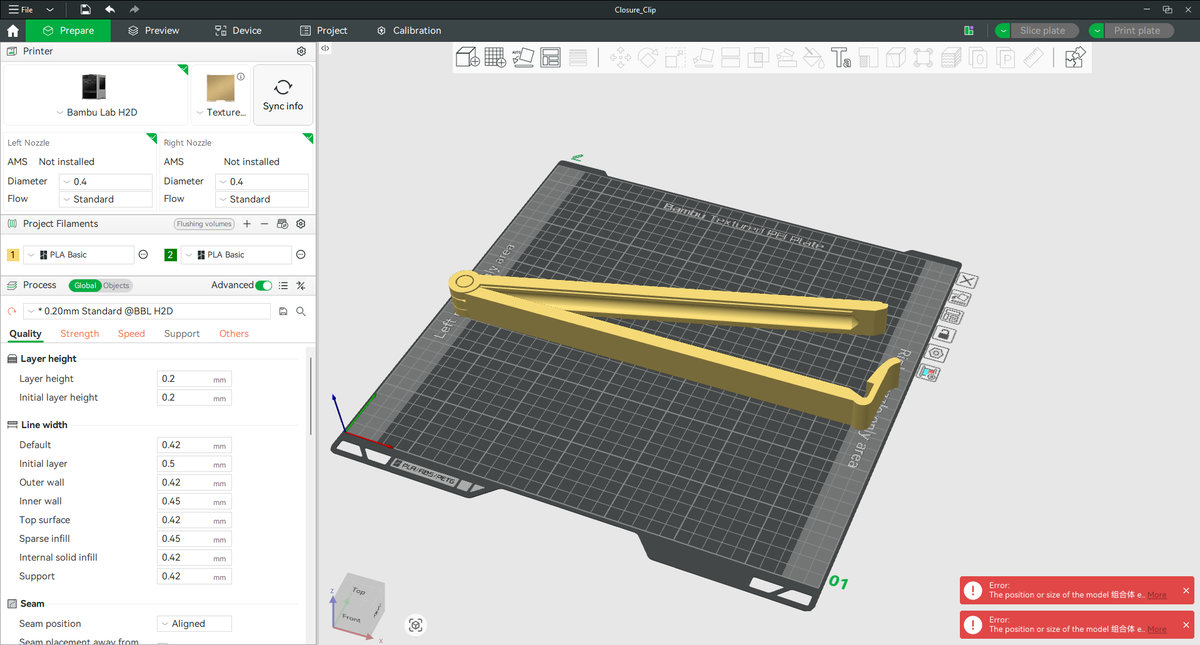Switch to the Calibration tab
1200x645 pixels.
click(x=409, y=31)
